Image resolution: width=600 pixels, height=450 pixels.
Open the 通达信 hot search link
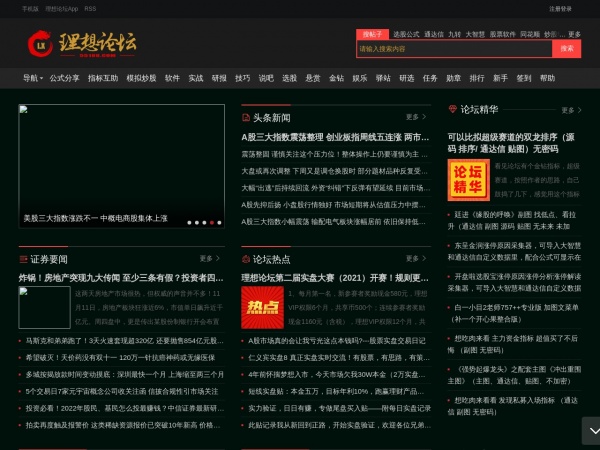coord(433,33)
